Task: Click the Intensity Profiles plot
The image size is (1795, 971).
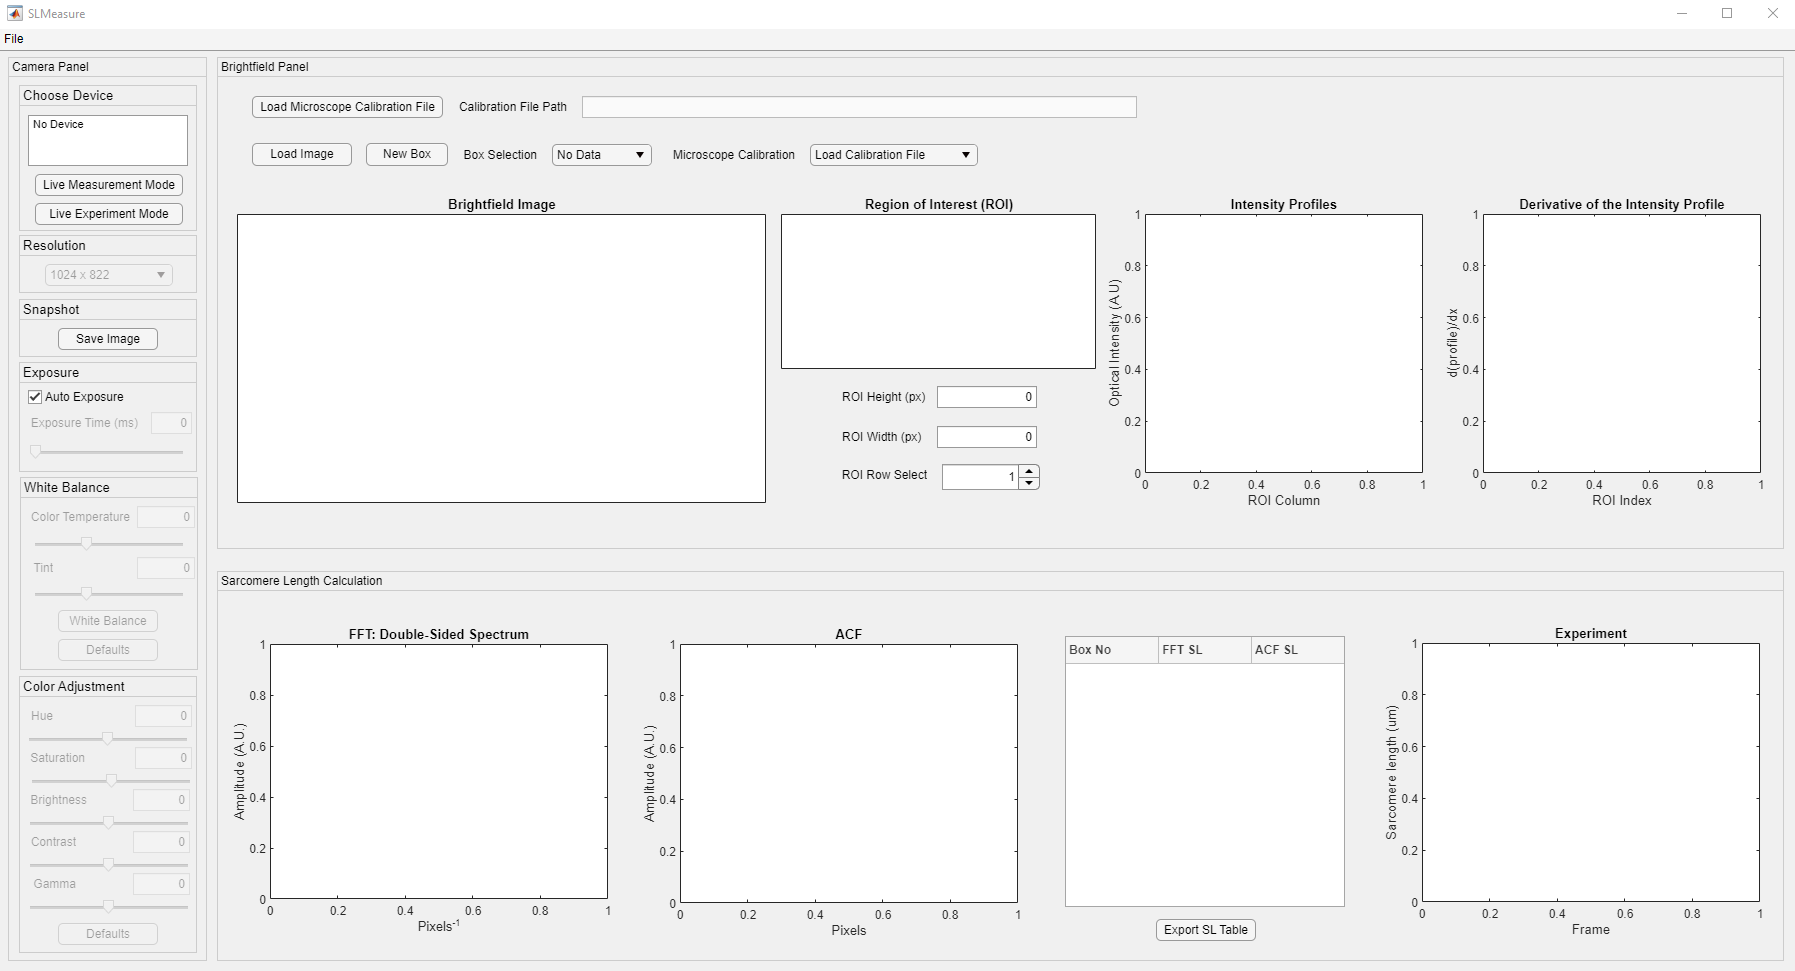Action: click(1284, 343)
